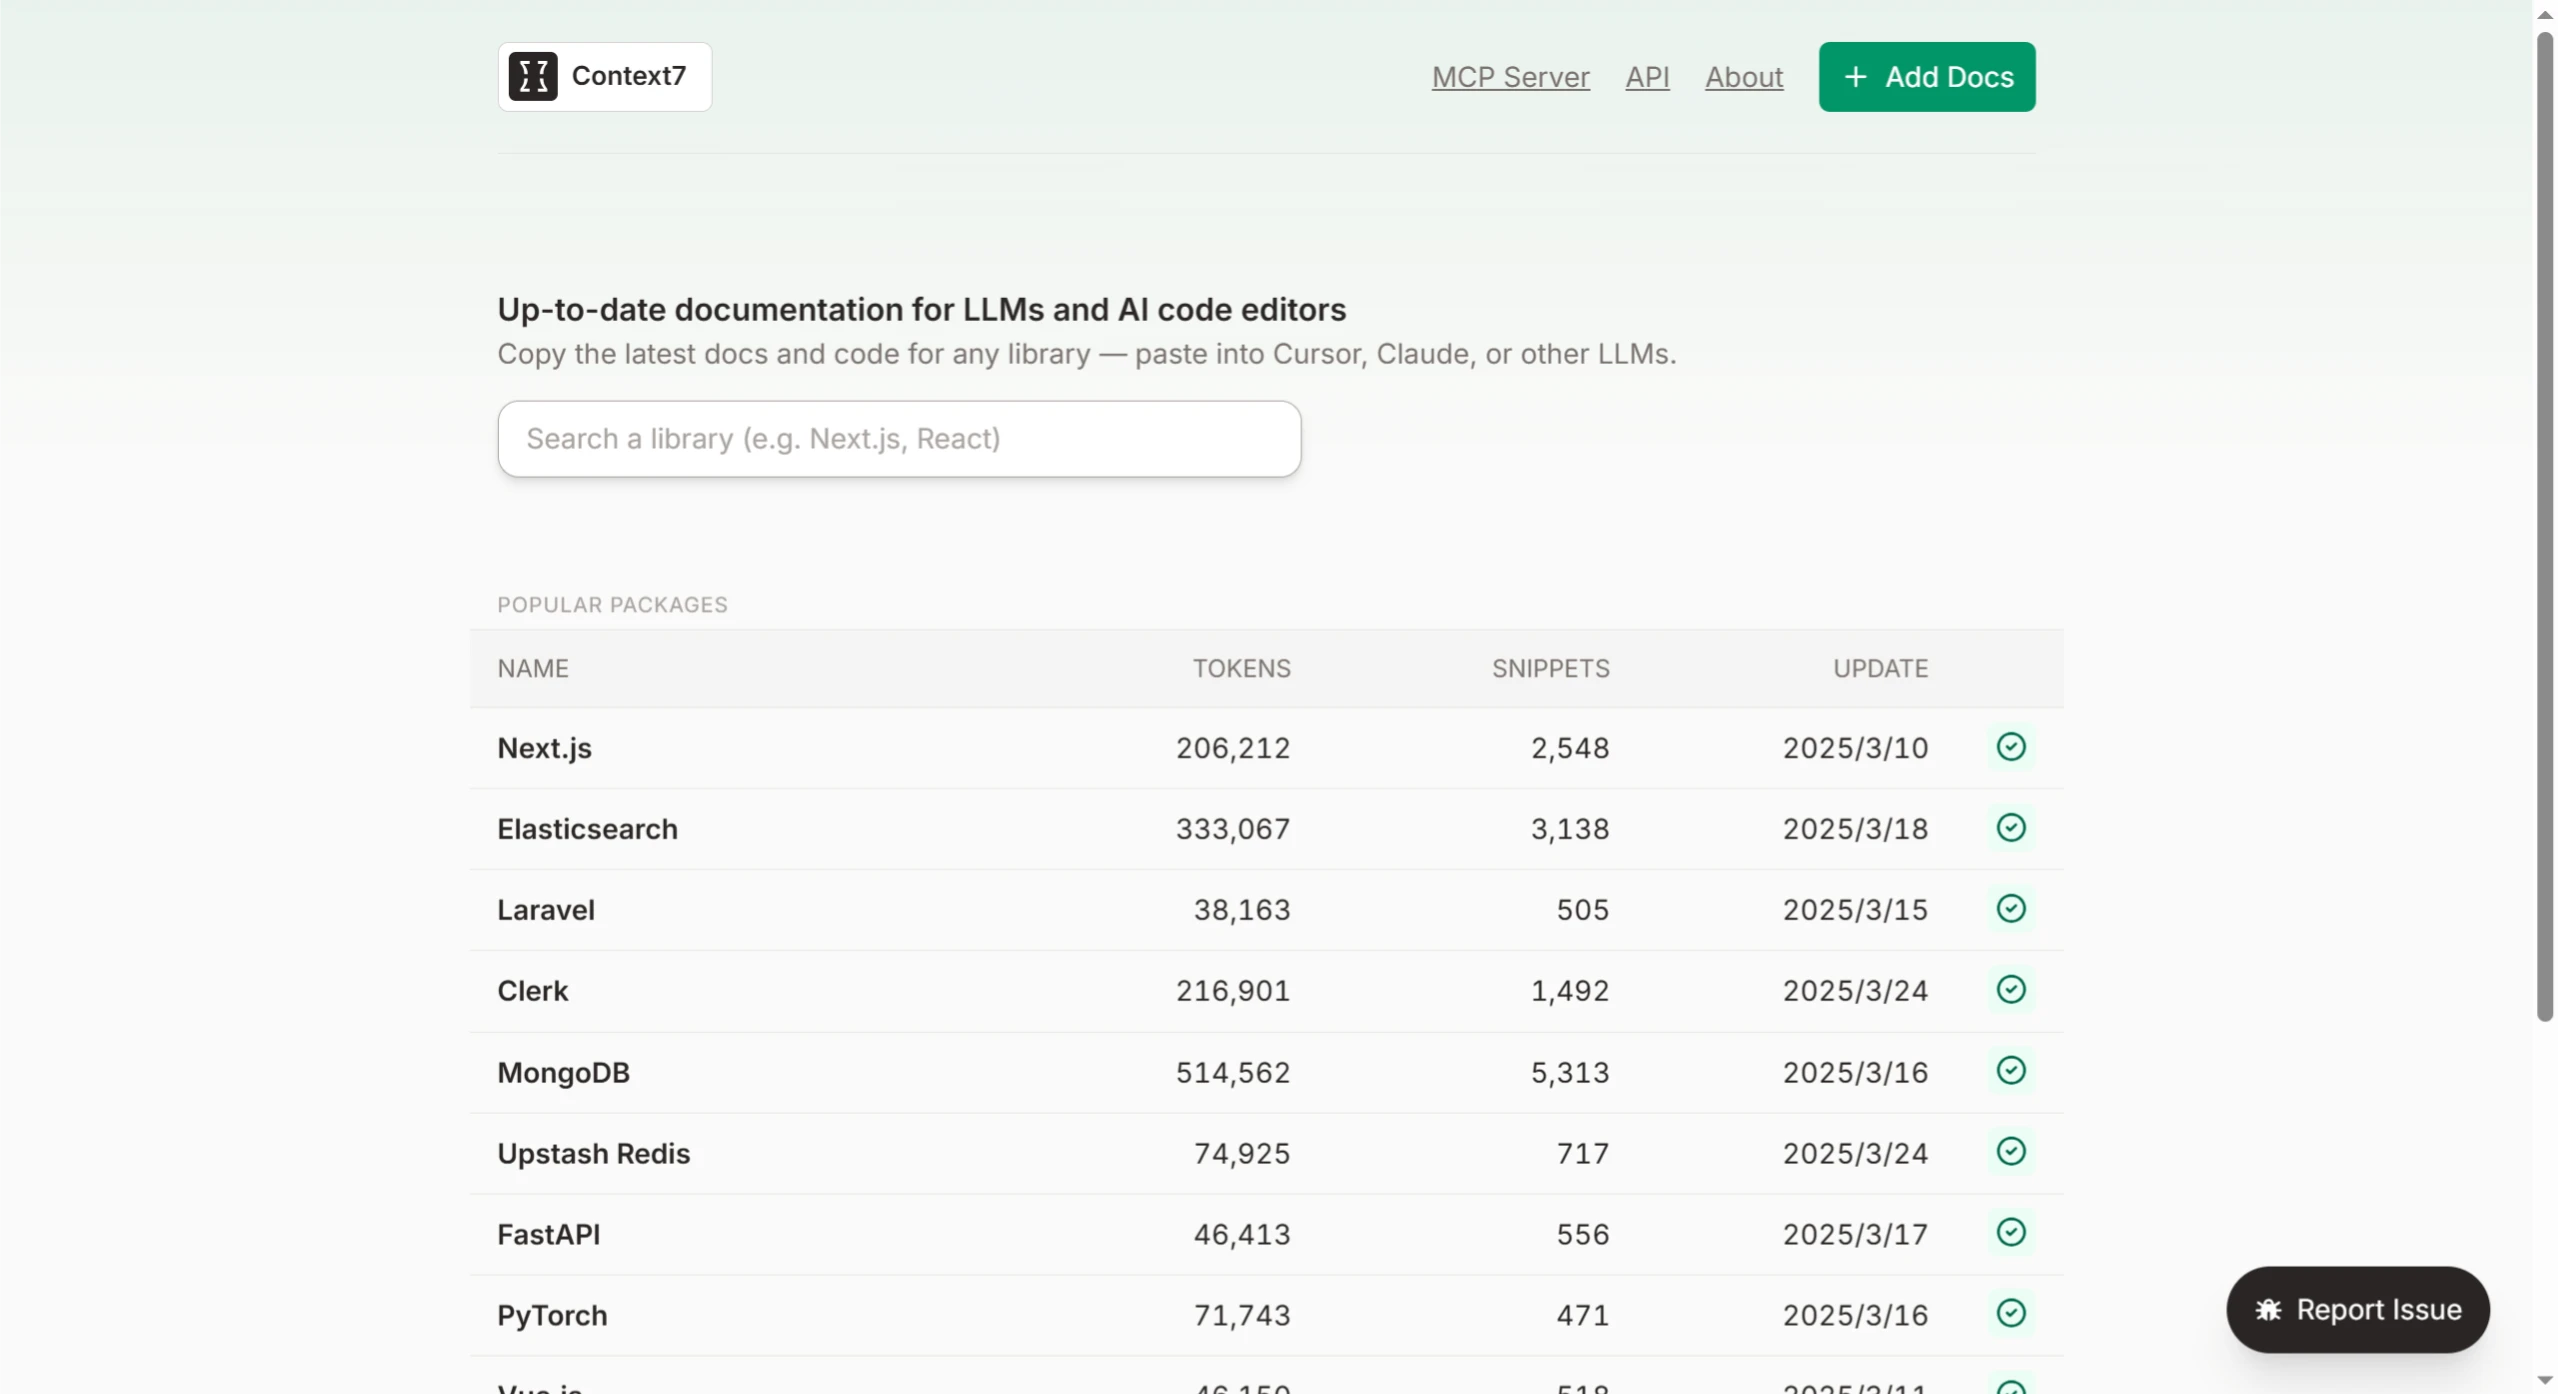This screenshot has width=2558, height=1394.
Task: Click the check icon in Elasticsearch row
Action: click(2010, 828)
